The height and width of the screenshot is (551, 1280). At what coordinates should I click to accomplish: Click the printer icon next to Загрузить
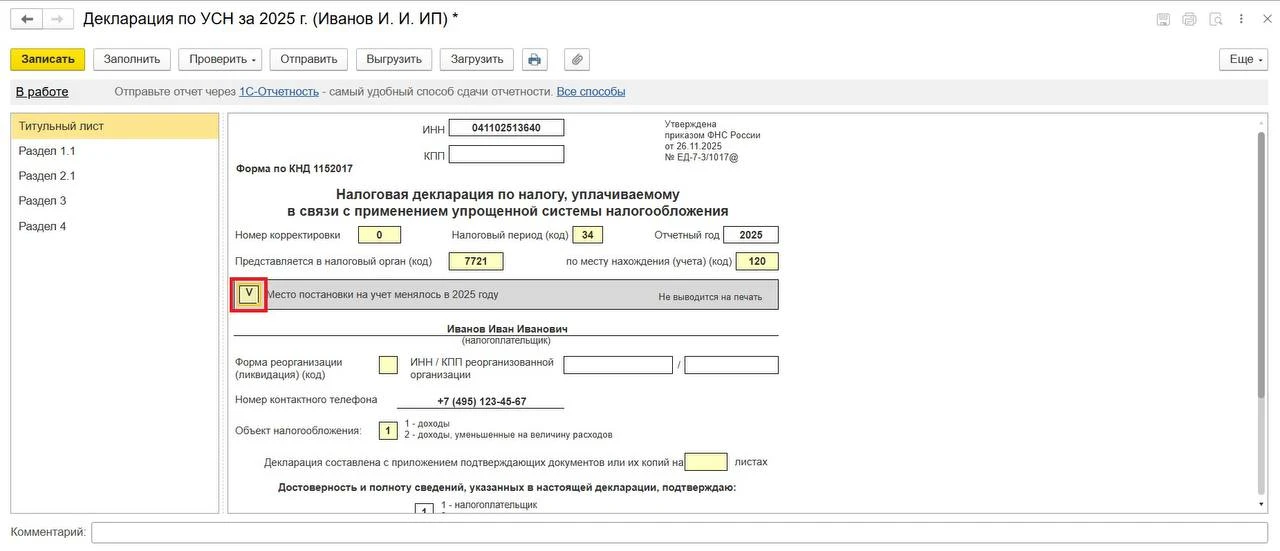[x=535, y=59]
